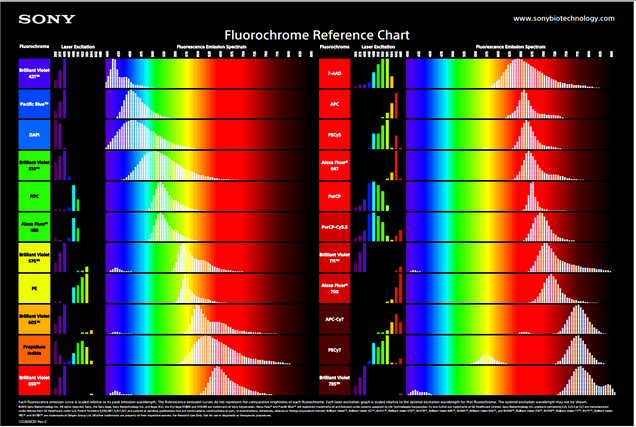Click the PE yellow fluorochrome label
Viewport: 636px width, 427px height.
(x=36, y=289)
